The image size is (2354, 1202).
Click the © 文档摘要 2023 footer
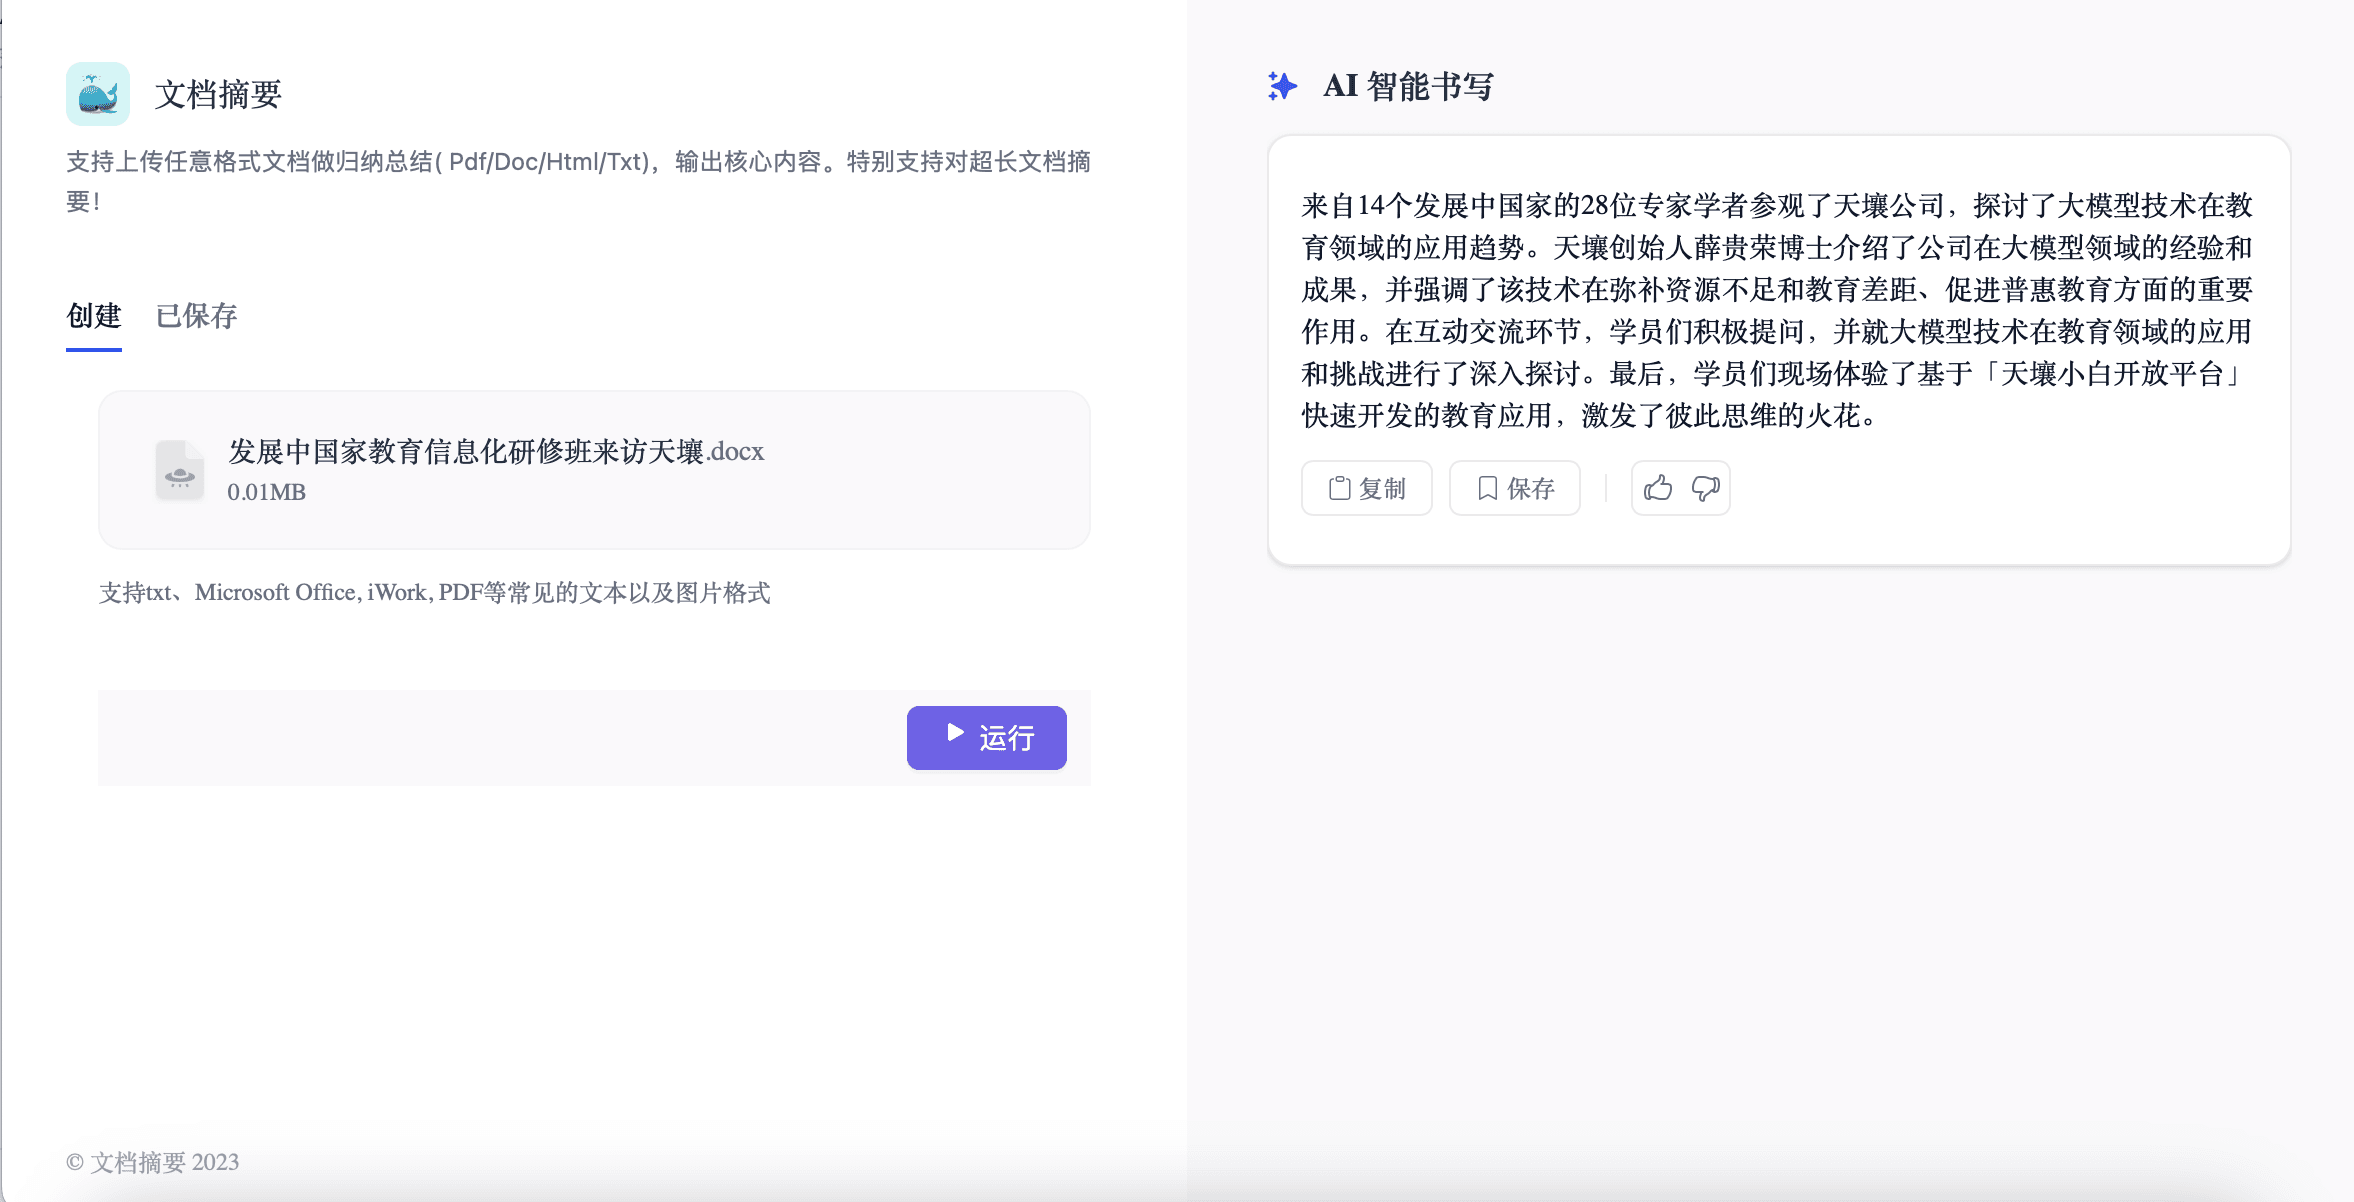pyautogui.click(x=152, y=1162)
